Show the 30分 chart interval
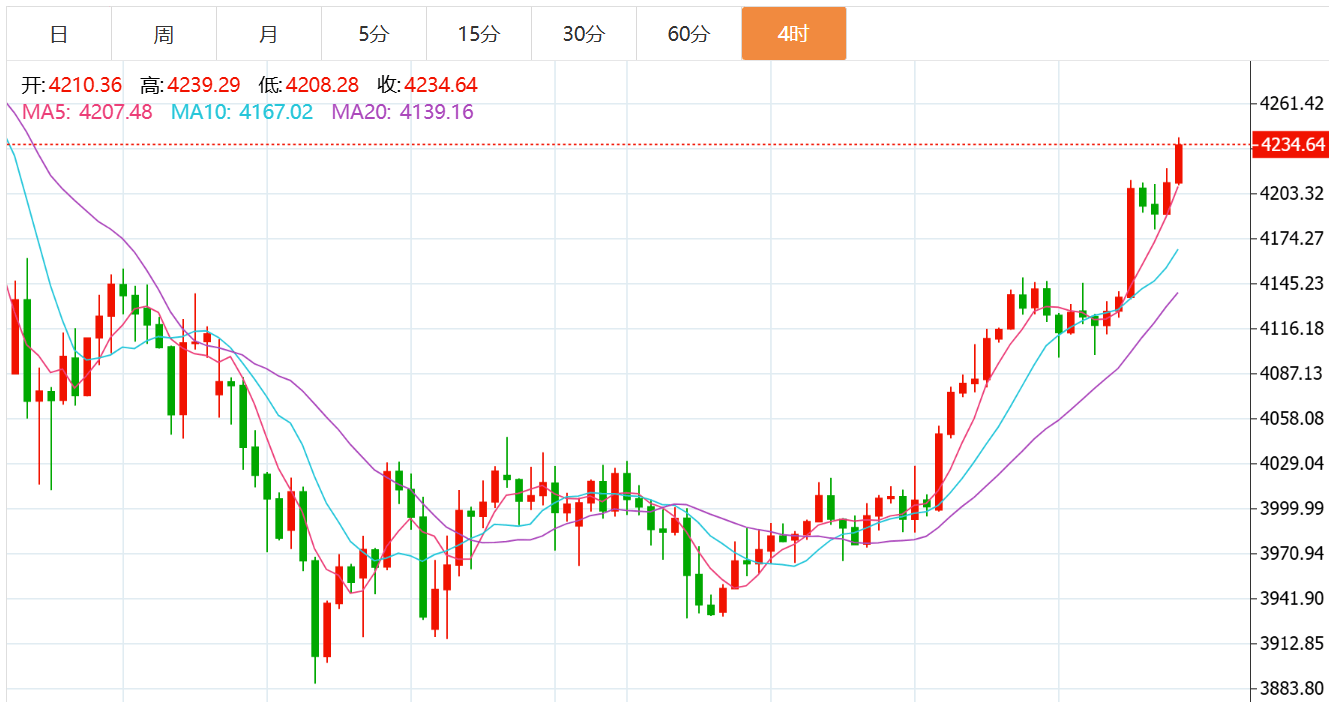This screenshot has height=702, width=1329. (584, 34)
